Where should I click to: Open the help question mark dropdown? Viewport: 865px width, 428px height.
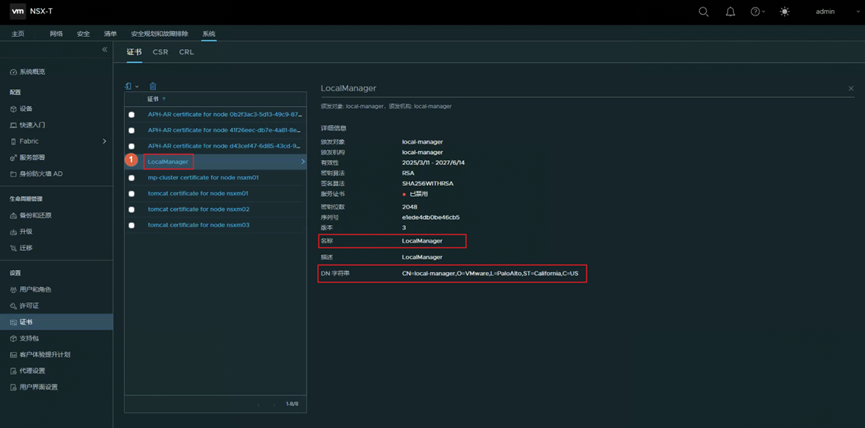point(757,12)
